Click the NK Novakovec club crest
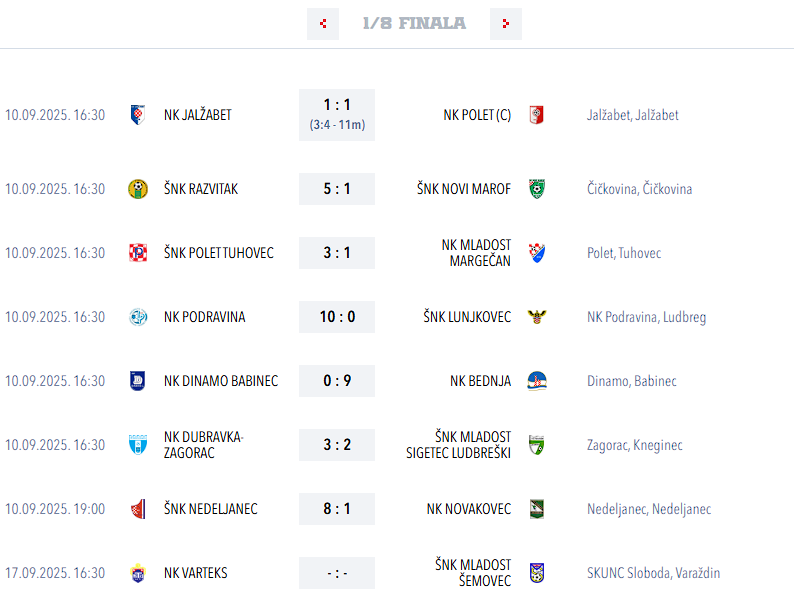The height and width of the screenshot is (590, 794). [x=537, y=509]
